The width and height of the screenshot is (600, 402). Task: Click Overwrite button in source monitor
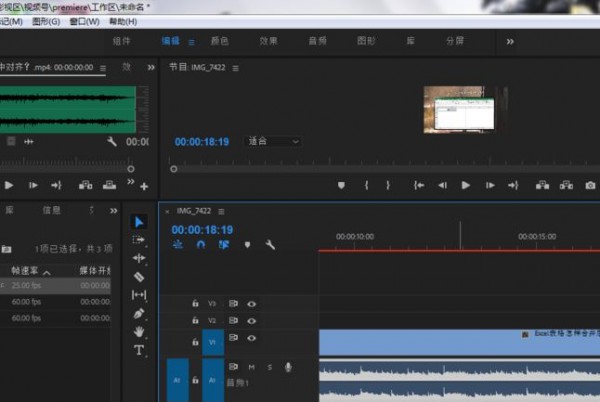[109, 186]
